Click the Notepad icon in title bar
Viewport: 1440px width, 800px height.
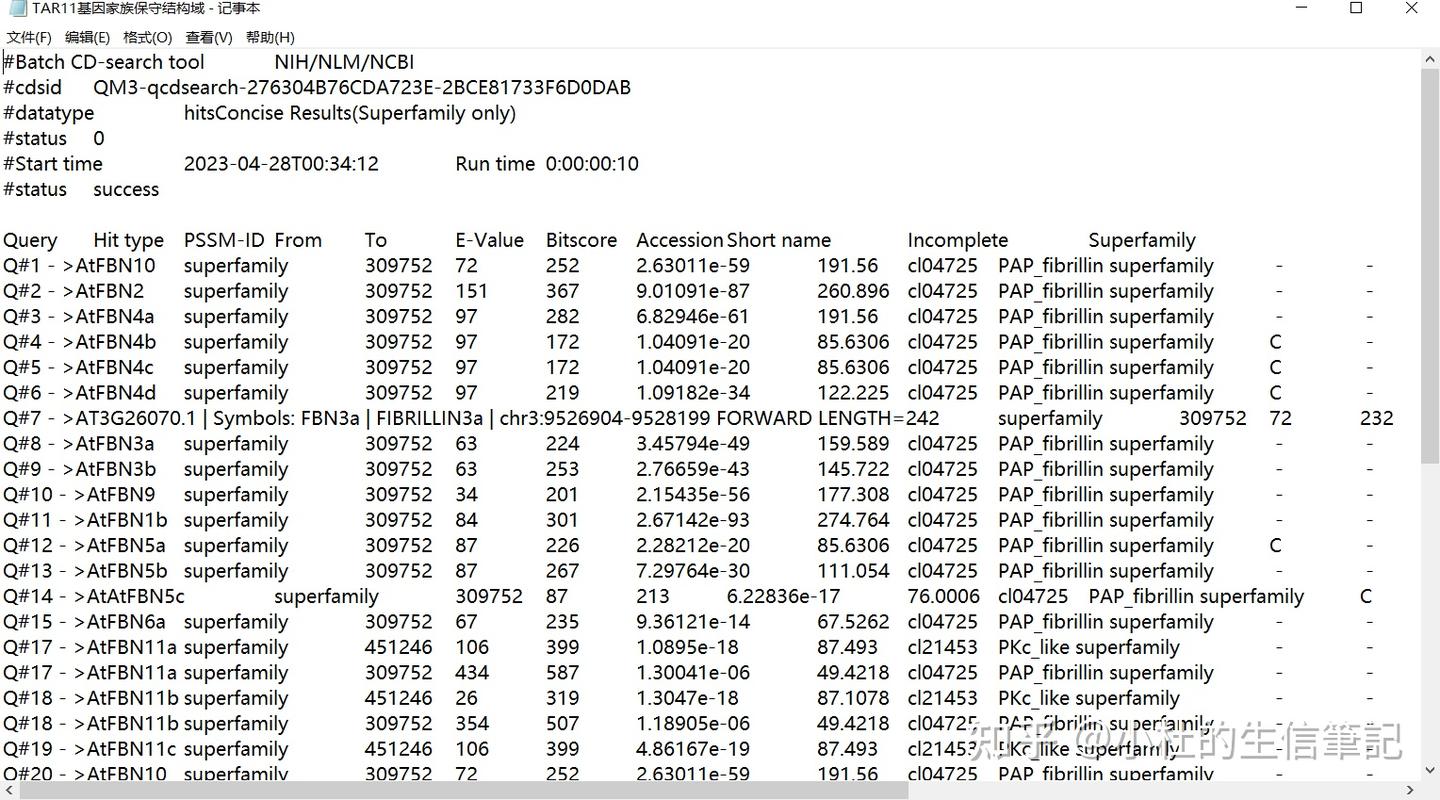pos(17,8)
